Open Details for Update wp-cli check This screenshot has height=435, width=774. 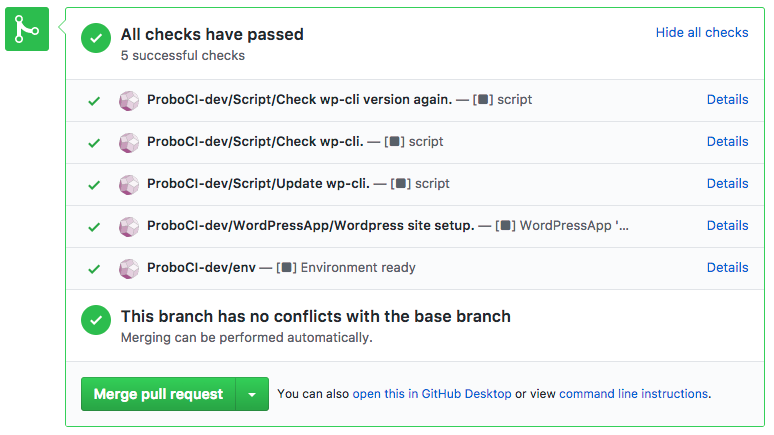click(727, 184)
